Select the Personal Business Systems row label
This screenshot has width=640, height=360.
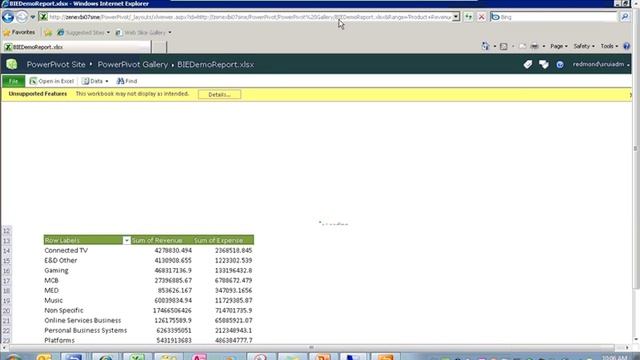[x=86, y=330]
